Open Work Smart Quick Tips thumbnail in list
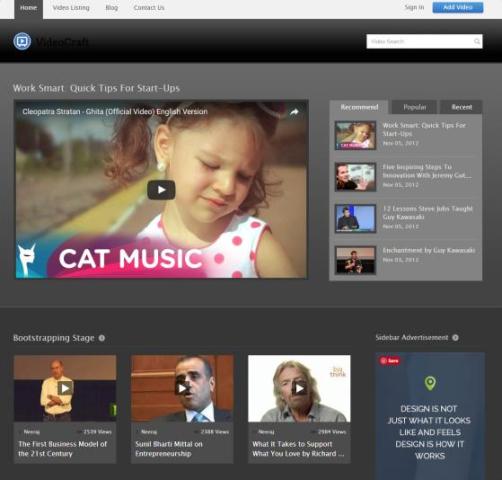Screen dimensions: 502x480 tap(355, 135)
